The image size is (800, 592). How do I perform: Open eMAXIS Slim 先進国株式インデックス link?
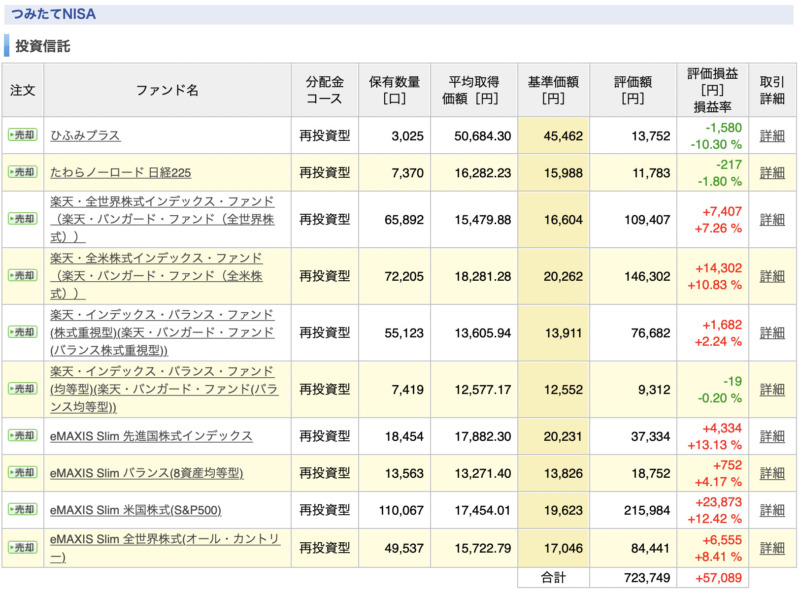(152, 436)
